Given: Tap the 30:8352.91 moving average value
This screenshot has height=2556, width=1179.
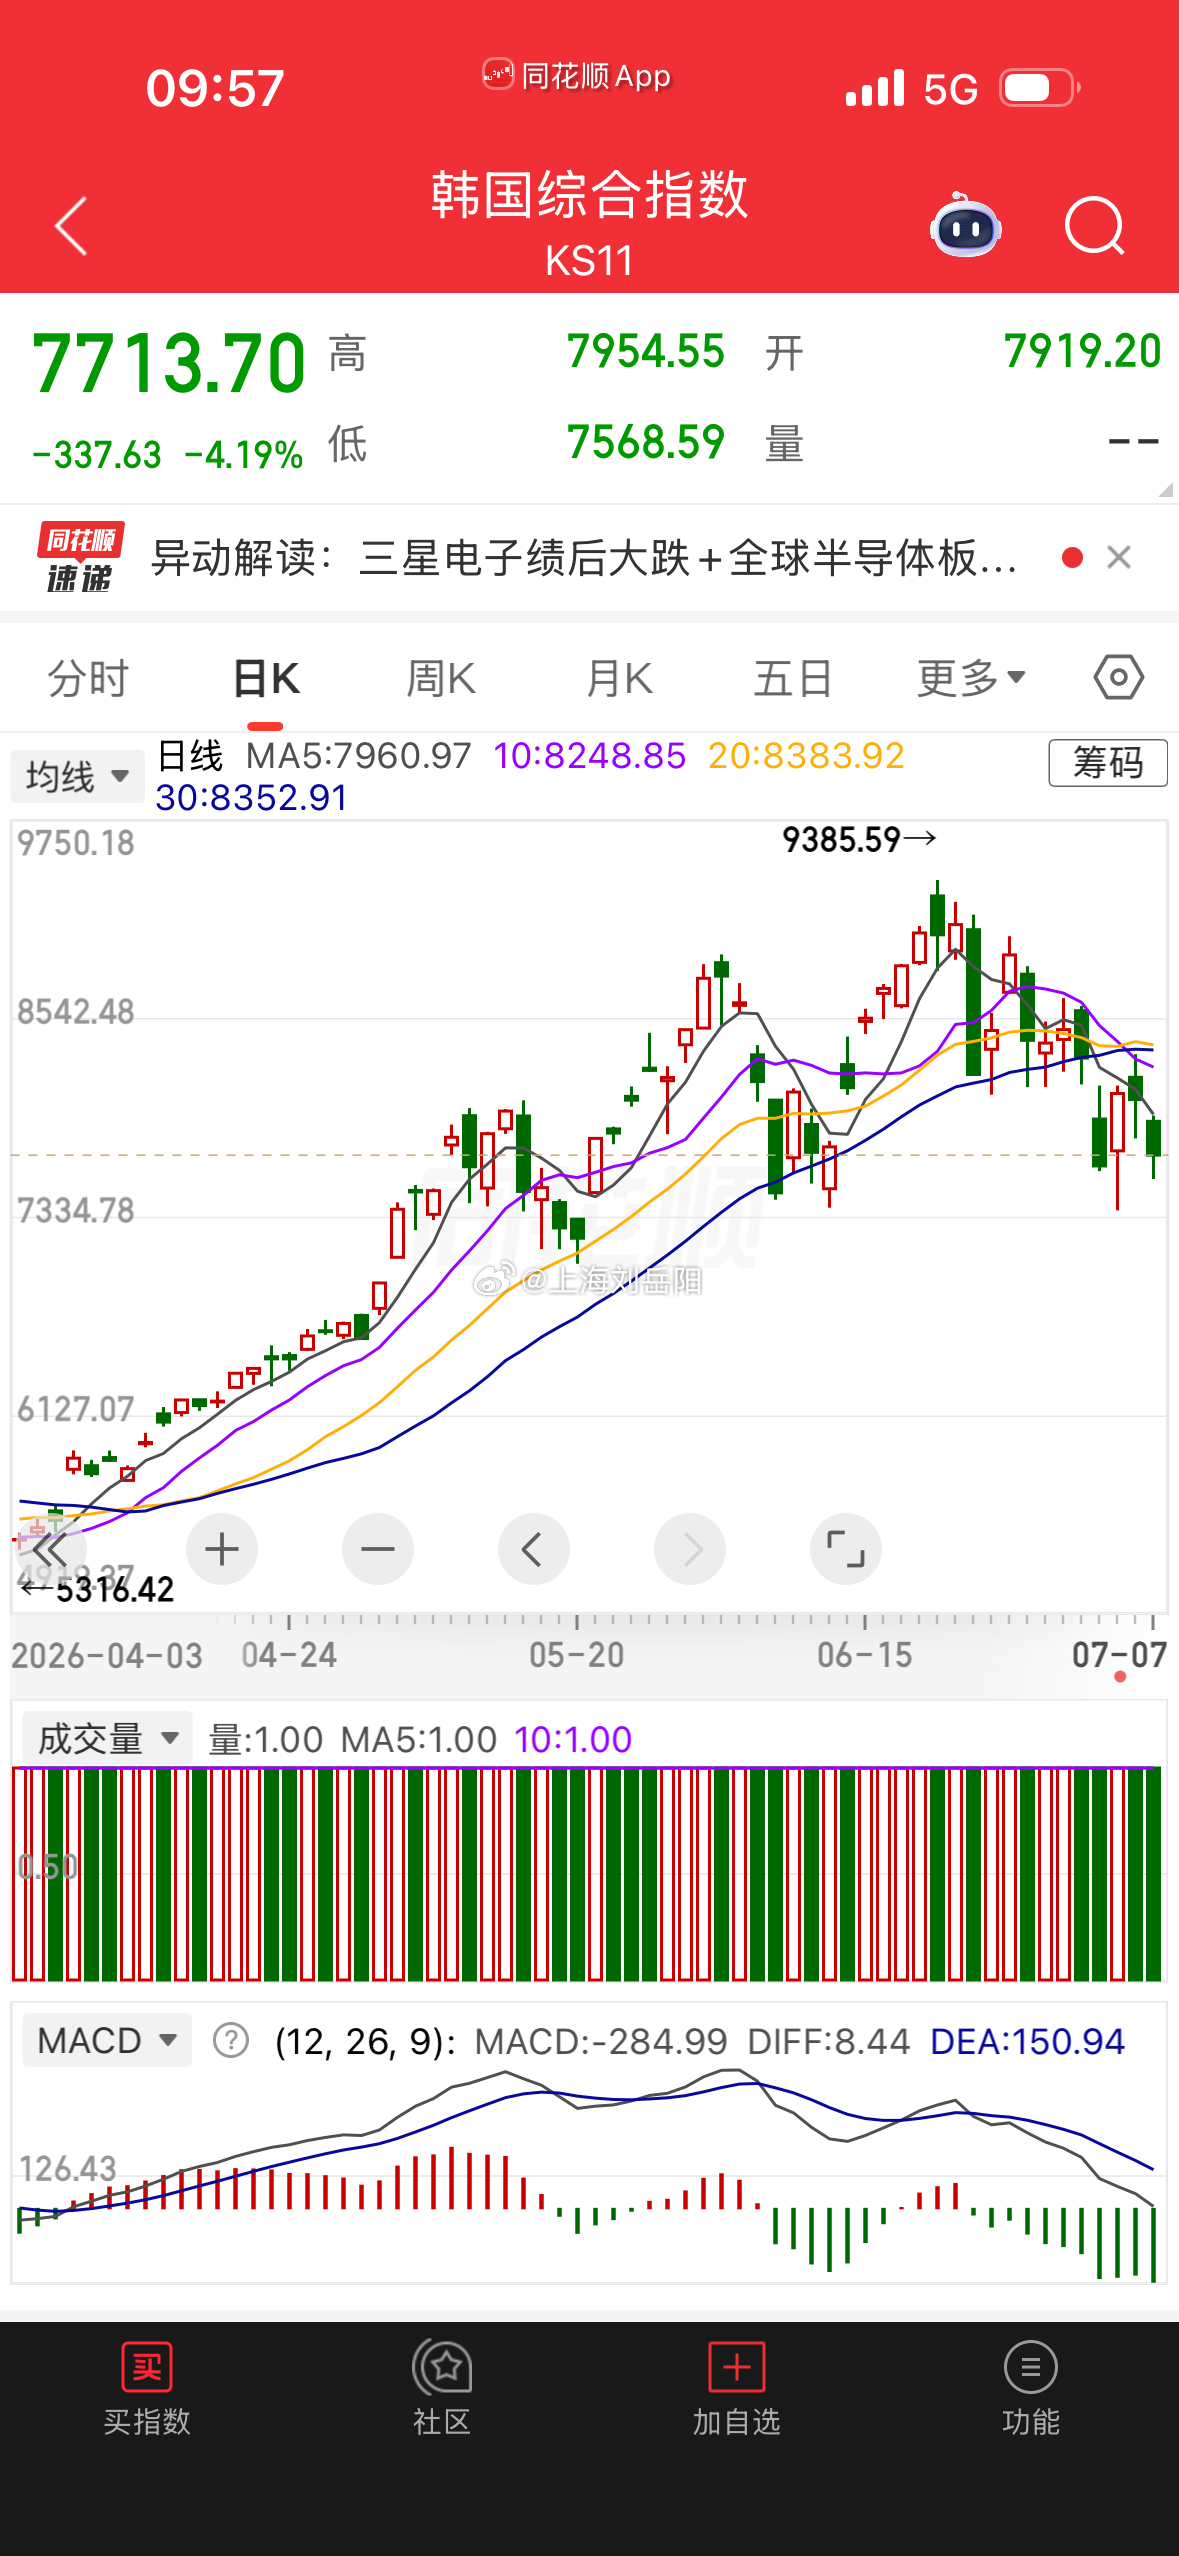Looking at the screenshot, I should pyautogui.click(x=252, y=797).
